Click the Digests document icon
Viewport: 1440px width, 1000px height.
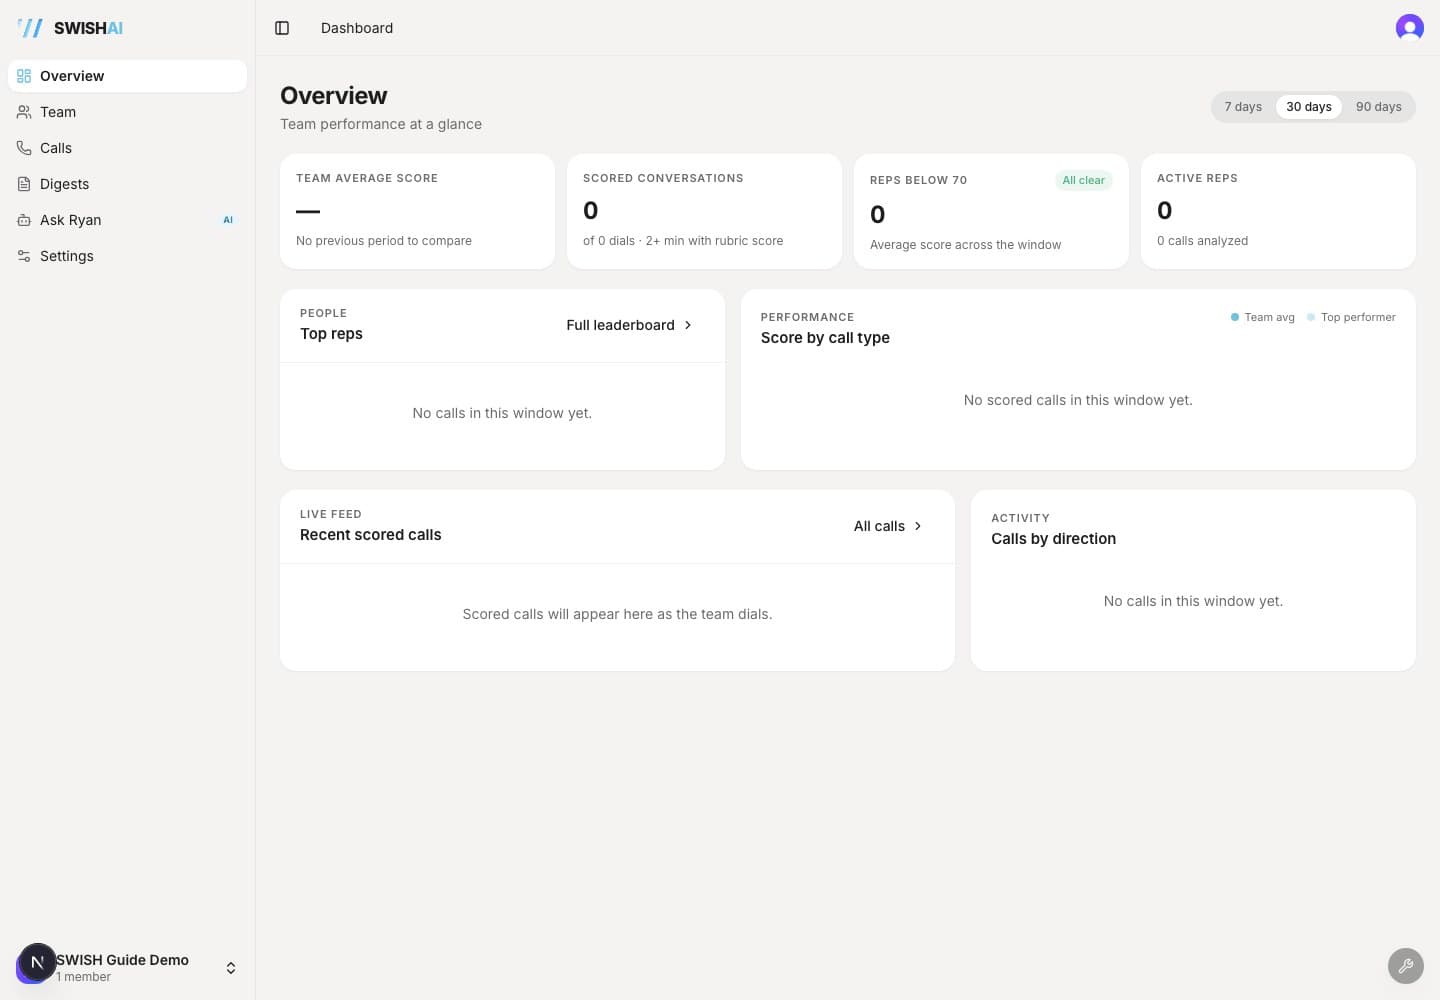tap(24, 184)
